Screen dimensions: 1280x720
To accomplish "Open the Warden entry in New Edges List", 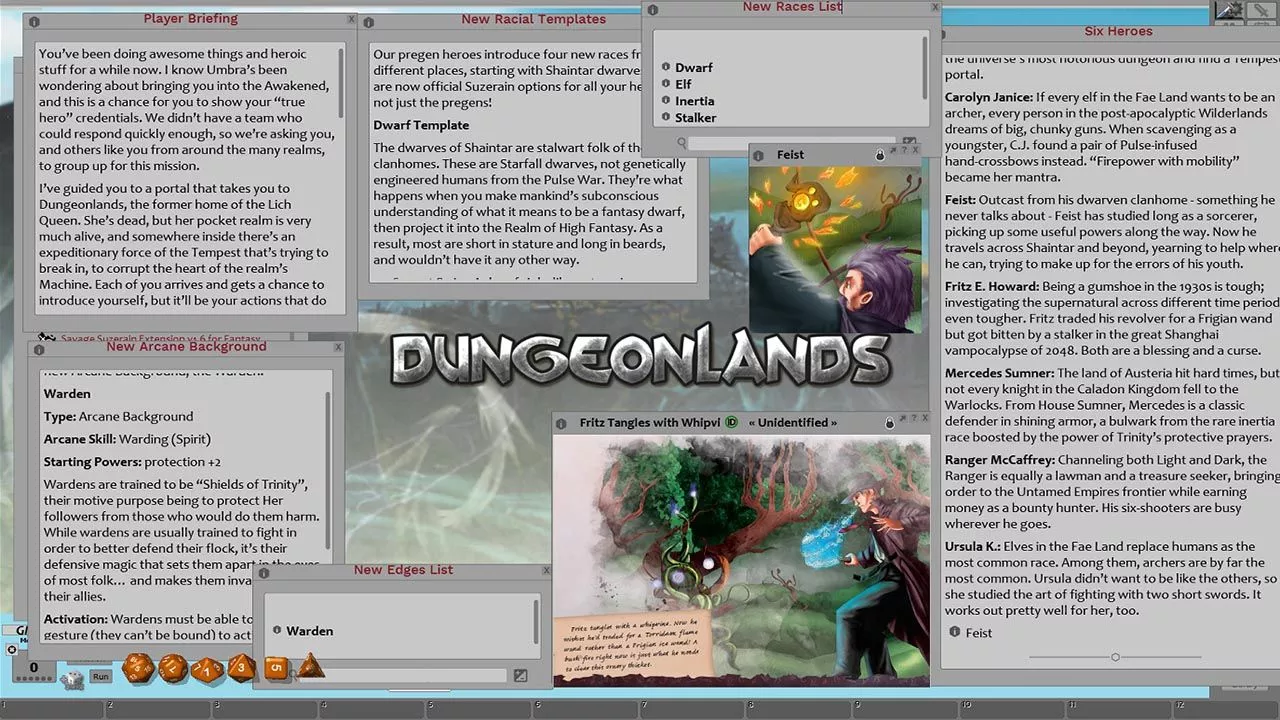I will [x=310, y=631].
